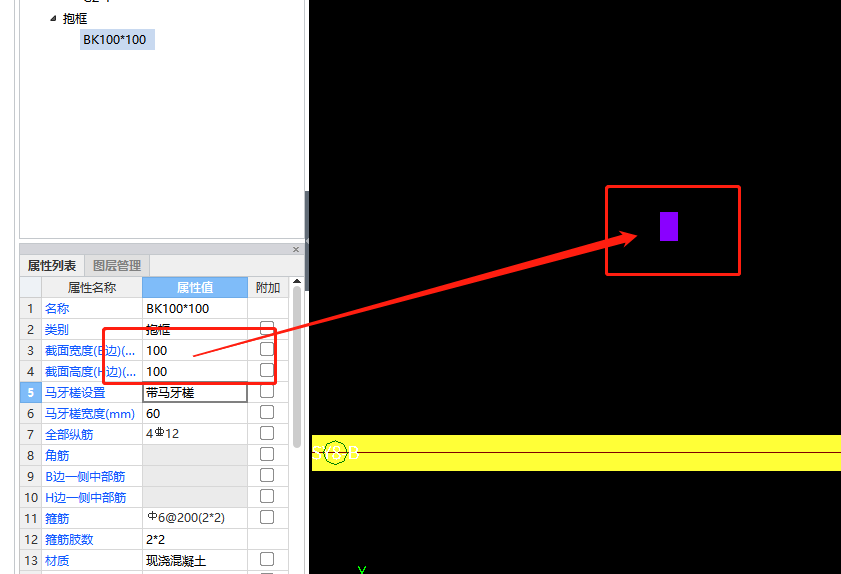841x574 pixels.
Task: Tick the 附加 checkbox for 角筋
Action: pyautogui.click(x=267, y=454)
